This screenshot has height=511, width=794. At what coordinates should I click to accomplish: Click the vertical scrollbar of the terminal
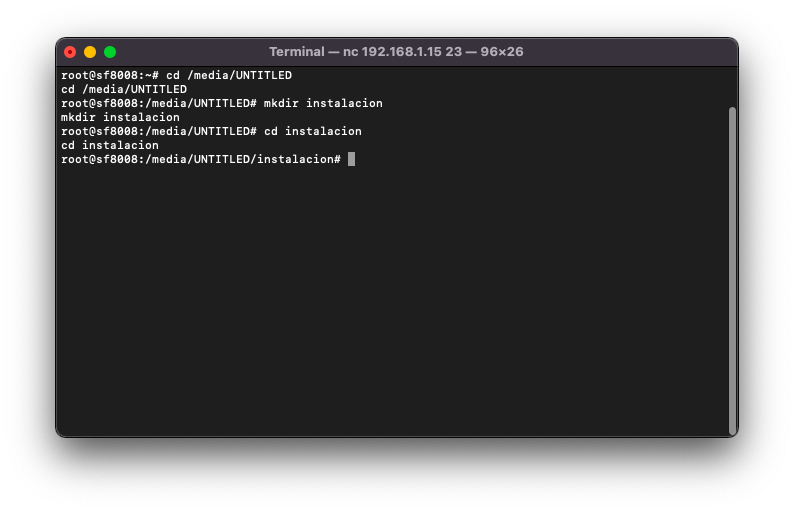[732, 270]
